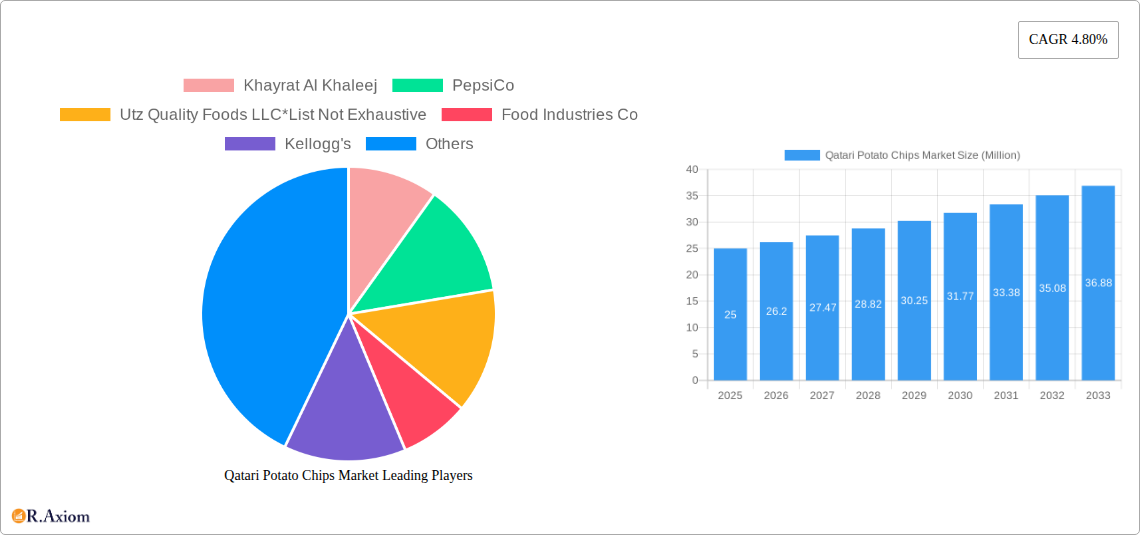Click the y-axis value 35

point(692,196)
